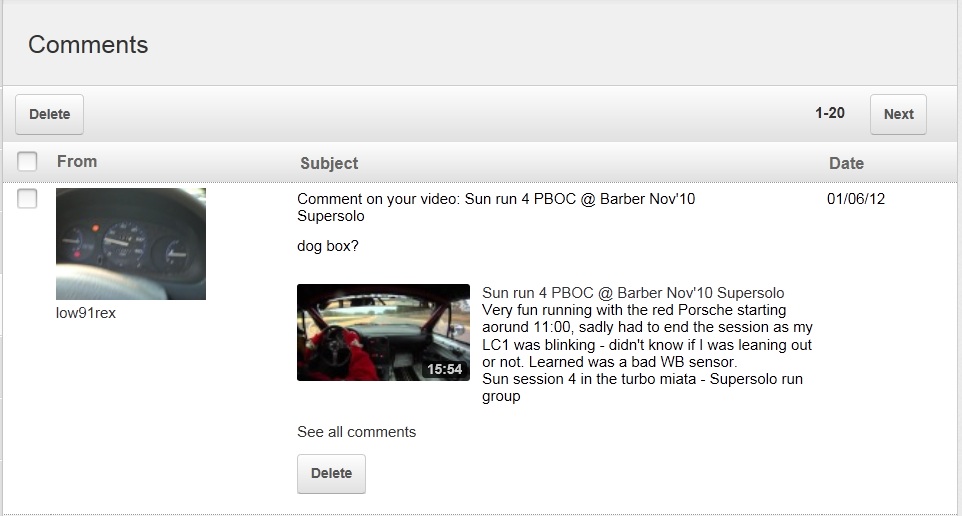The image size is (962, 516).
Task: Click the 'dog box?' comment text
Action: pyautogui.click(x=327, y=246)
